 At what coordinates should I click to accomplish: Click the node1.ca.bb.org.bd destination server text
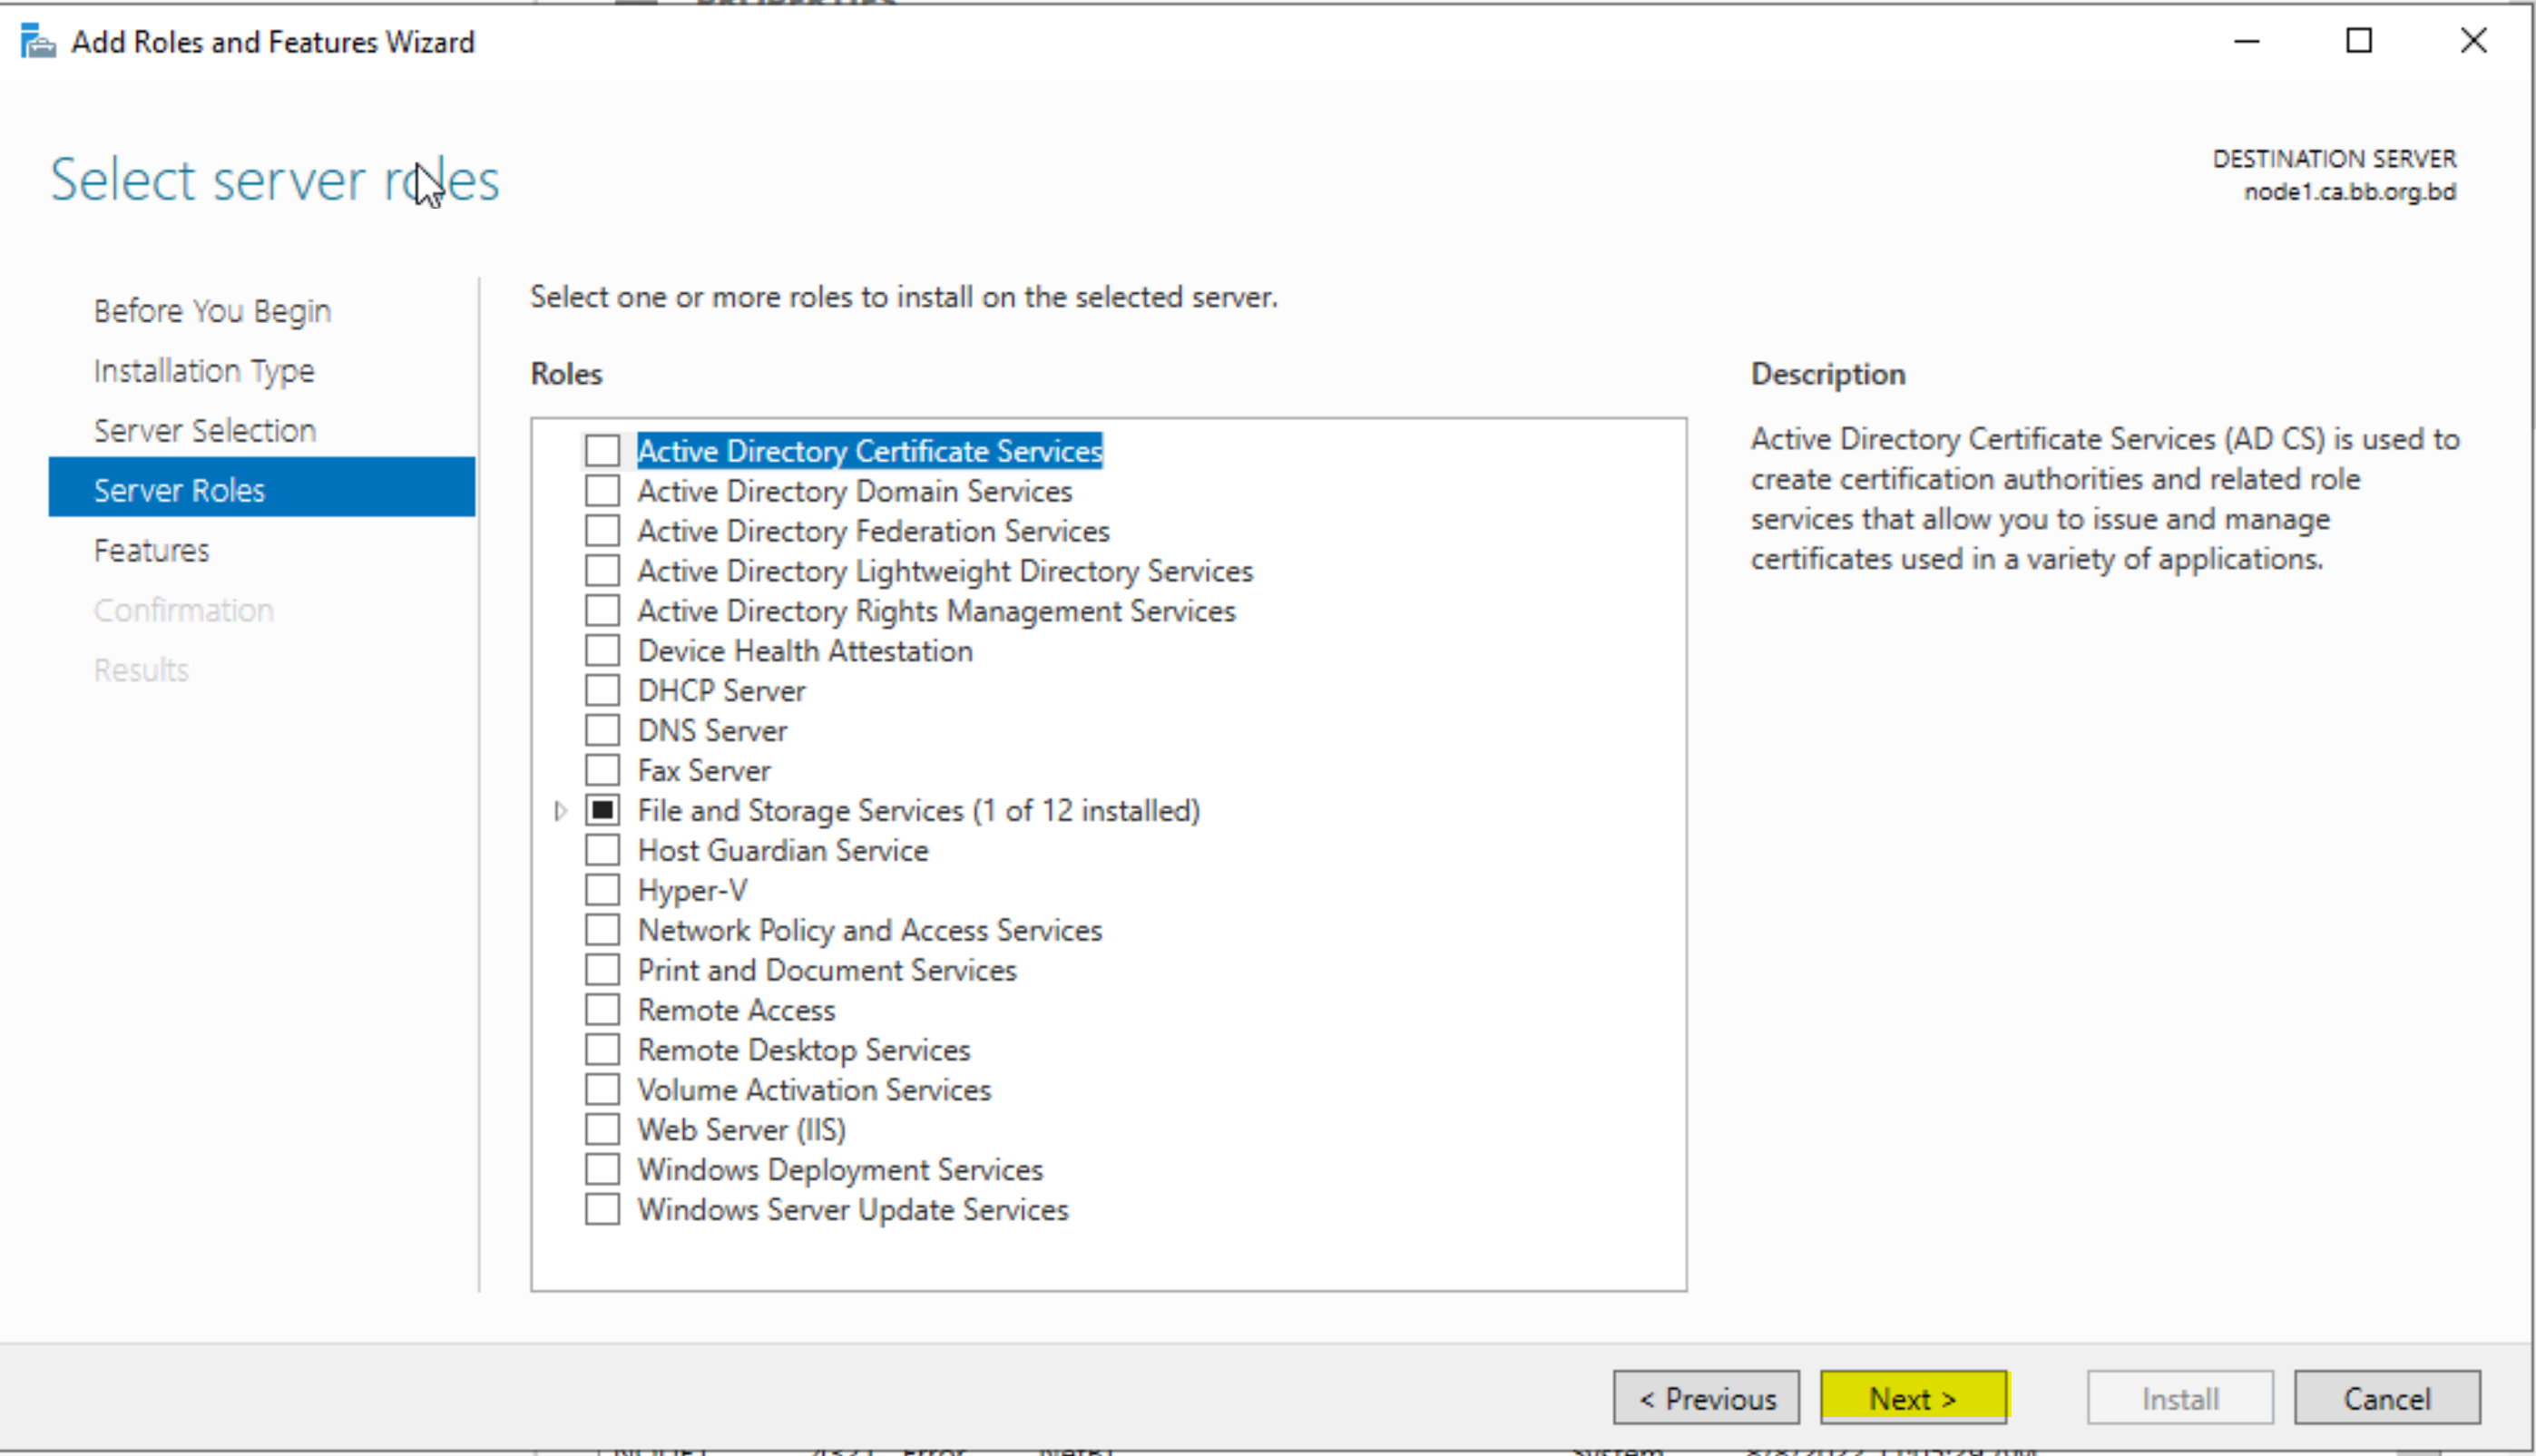click(2349, 192)
